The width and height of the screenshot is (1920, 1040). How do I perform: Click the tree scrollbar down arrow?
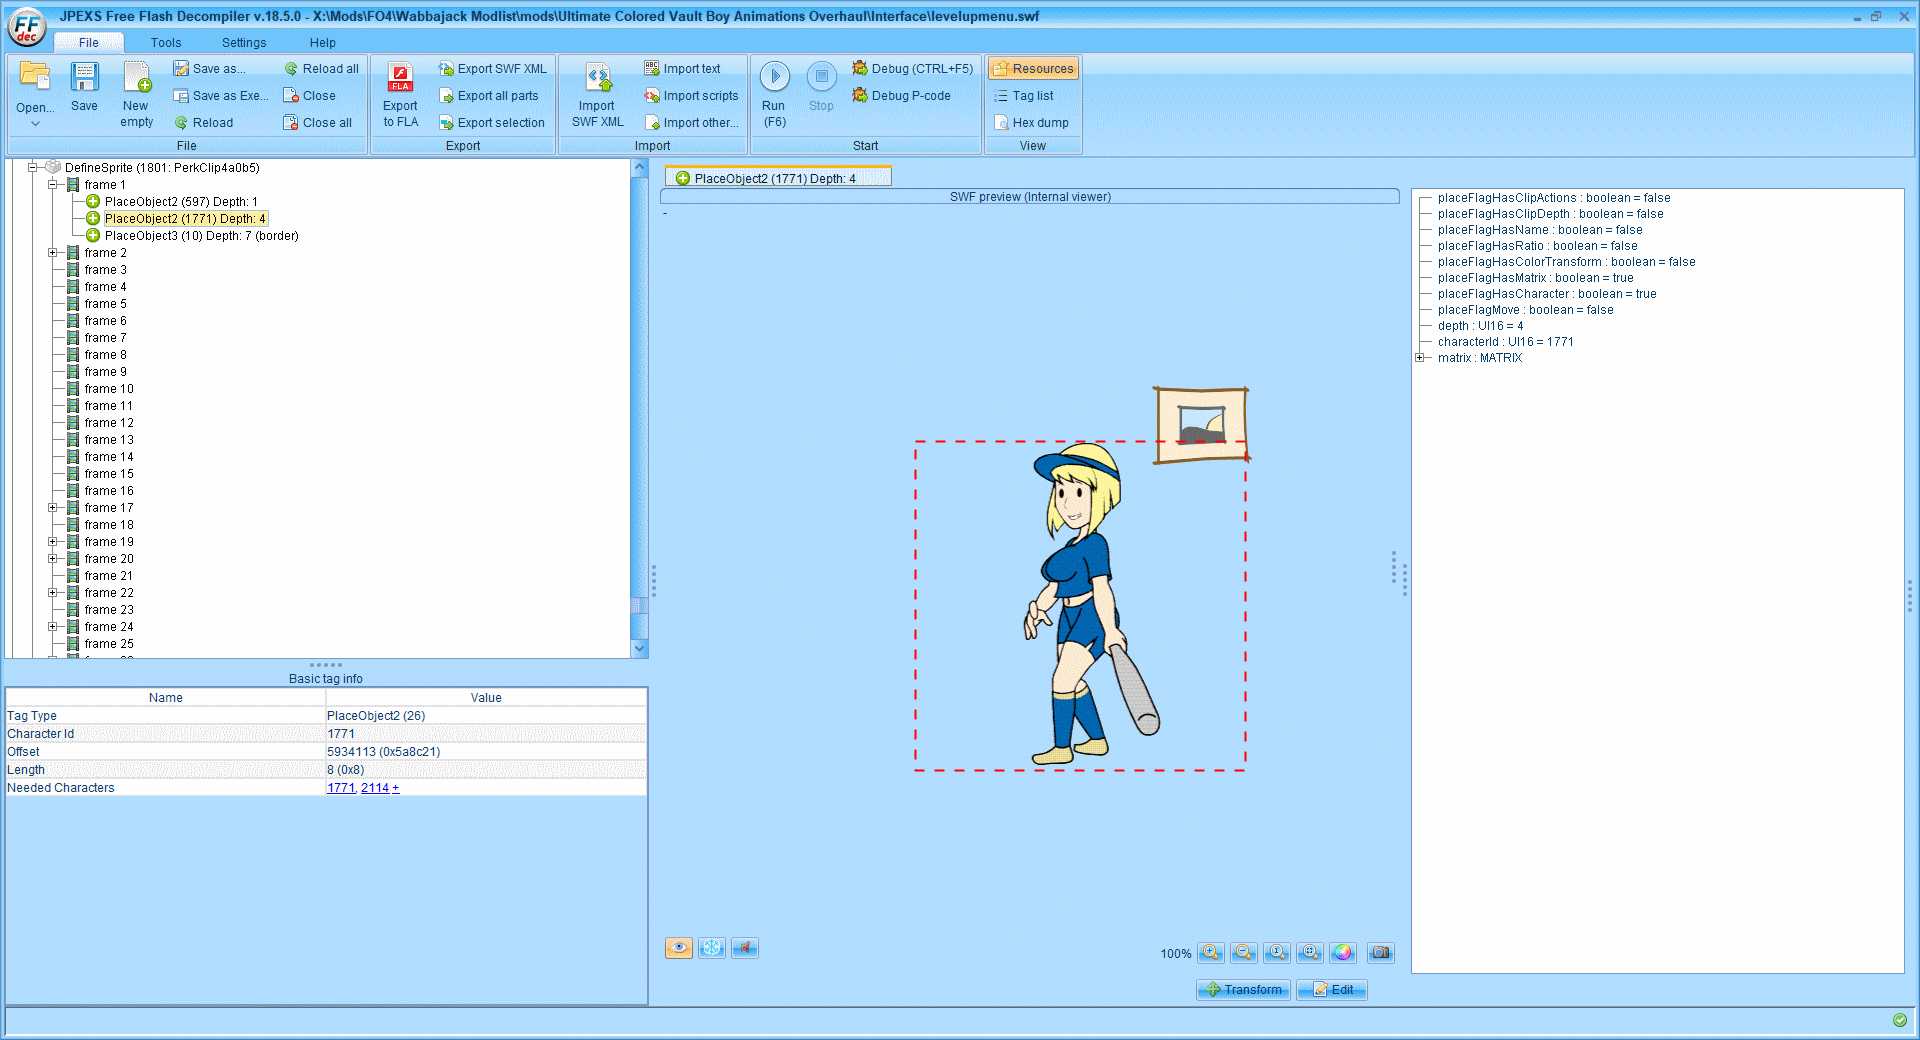[640, 649]
